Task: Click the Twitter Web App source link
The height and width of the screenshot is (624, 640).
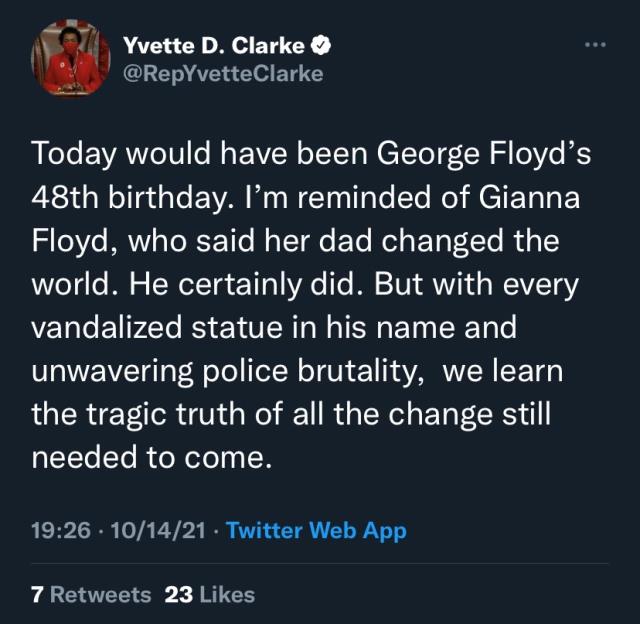Action: pyautogui.click(x=316, y=530)
